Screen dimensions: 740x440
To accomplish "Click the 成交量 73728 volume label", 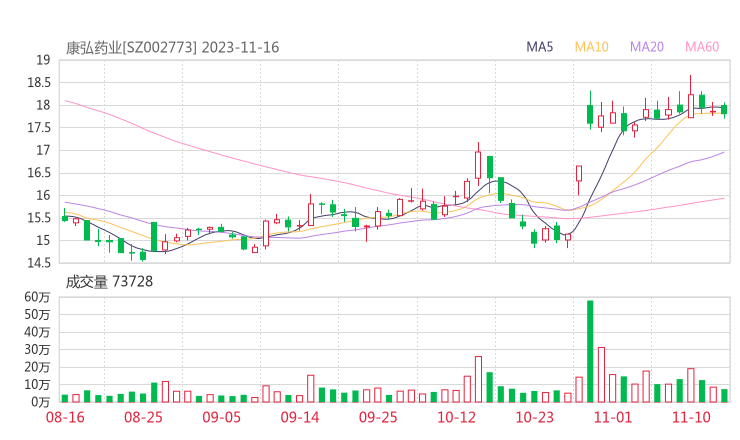I will 109,282.
